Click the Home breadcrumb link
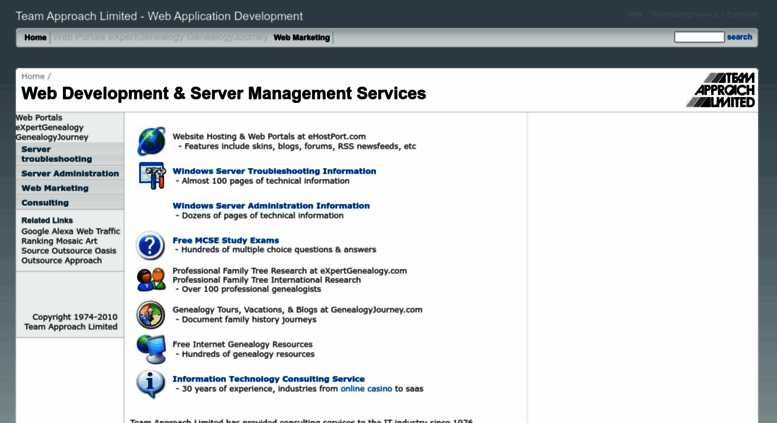 [x=33, y=76]
